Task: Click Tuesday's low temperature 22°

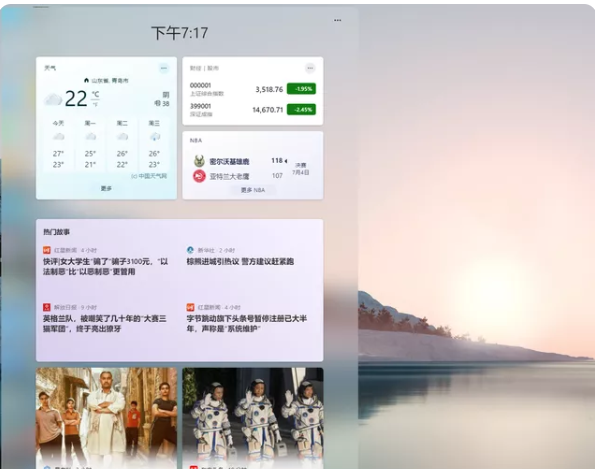Action: click(122, 165)
